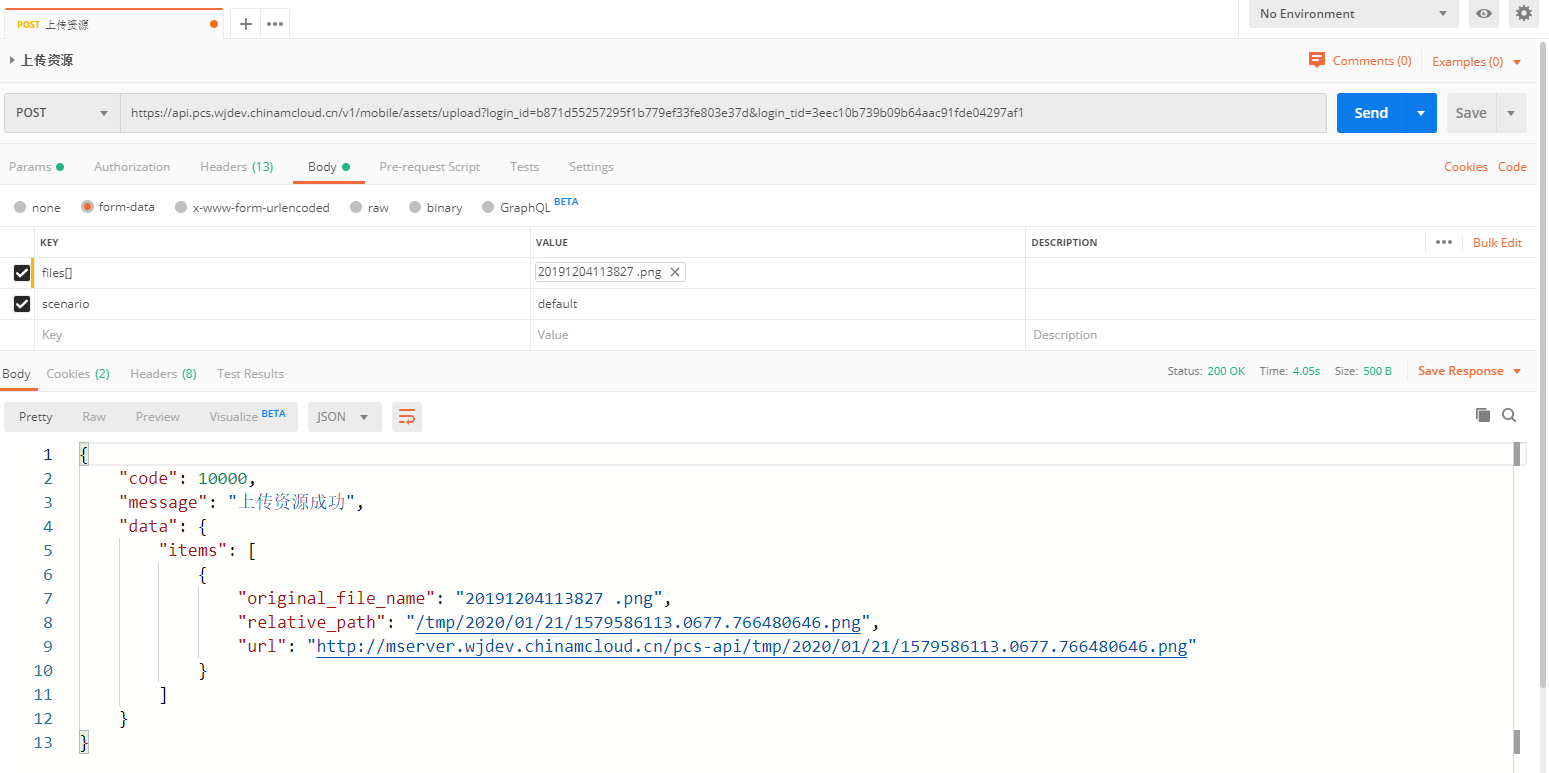Viewport: 1549px width, 773px height.
Task: Uncheck the scenario parameter checkbox
Action: 22,304
